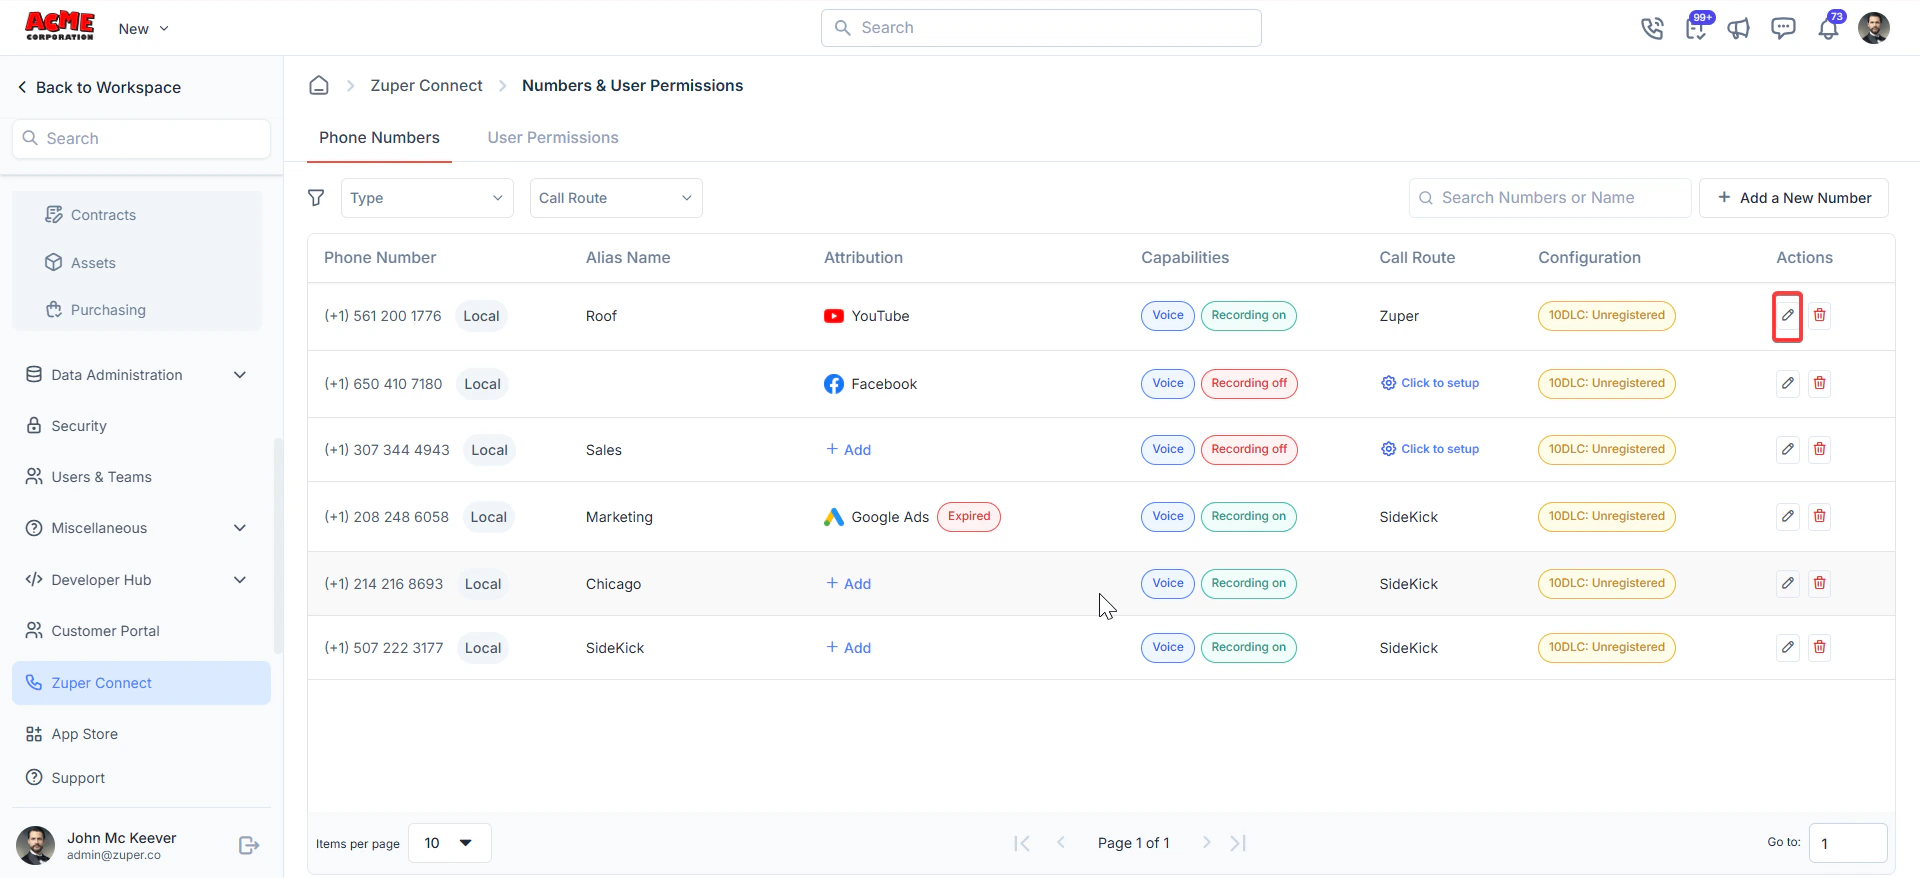Click Back to Workspace link

tap(99, 88)
